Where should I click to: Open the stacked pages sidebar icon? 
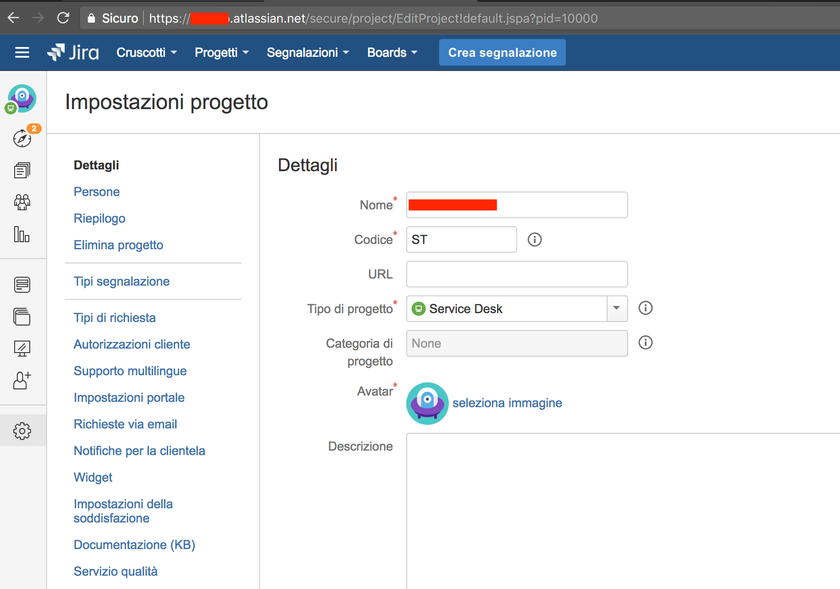[x=22, y=317]
